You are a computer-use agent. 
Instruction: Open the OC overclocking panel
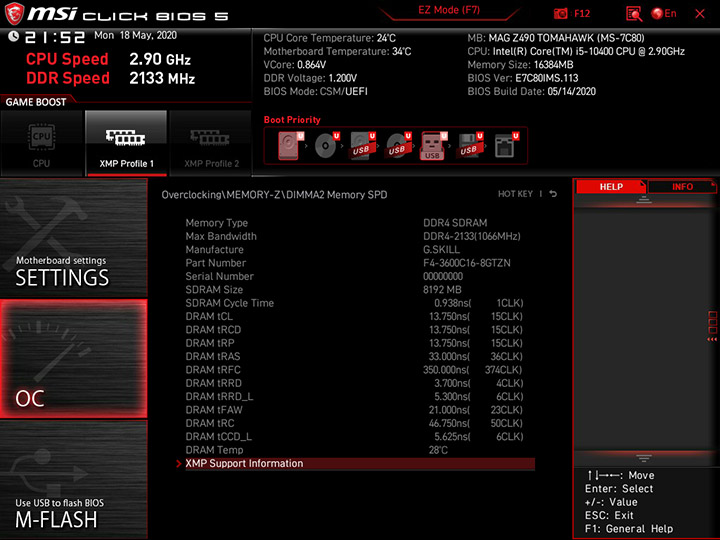pyautogui.click(x=73, y=359)
